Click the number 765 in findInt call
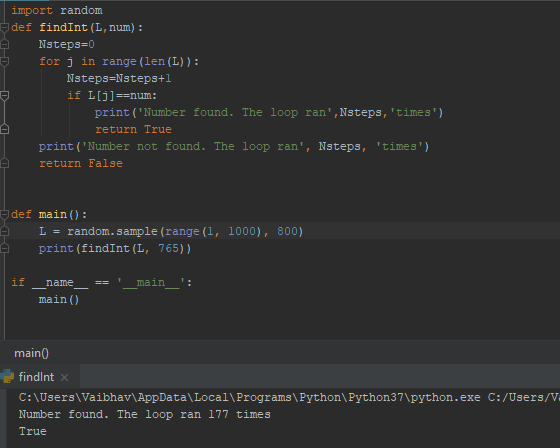The height and width of the screenshot is (448, 560). pyautogui.click(x=168, y=248)
